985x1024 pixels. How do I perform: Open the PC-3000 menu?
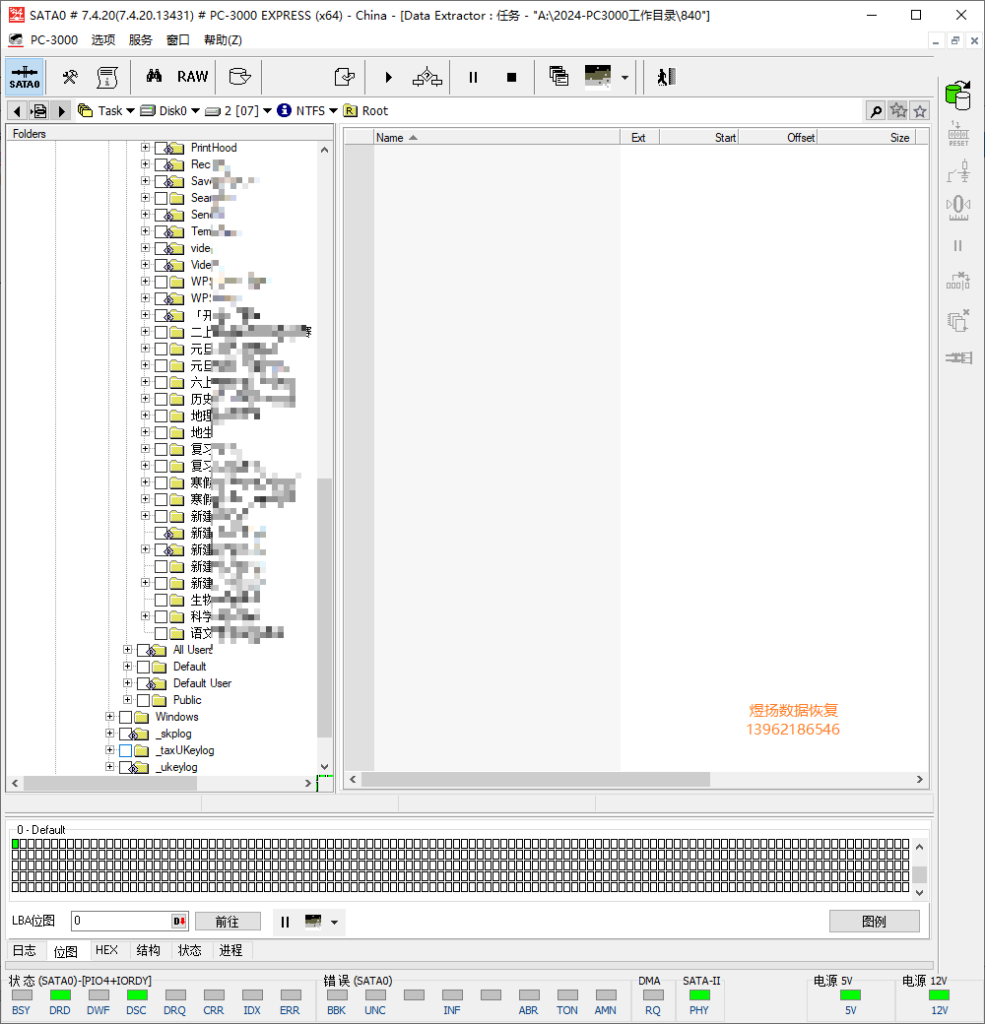tap(54, 40)
